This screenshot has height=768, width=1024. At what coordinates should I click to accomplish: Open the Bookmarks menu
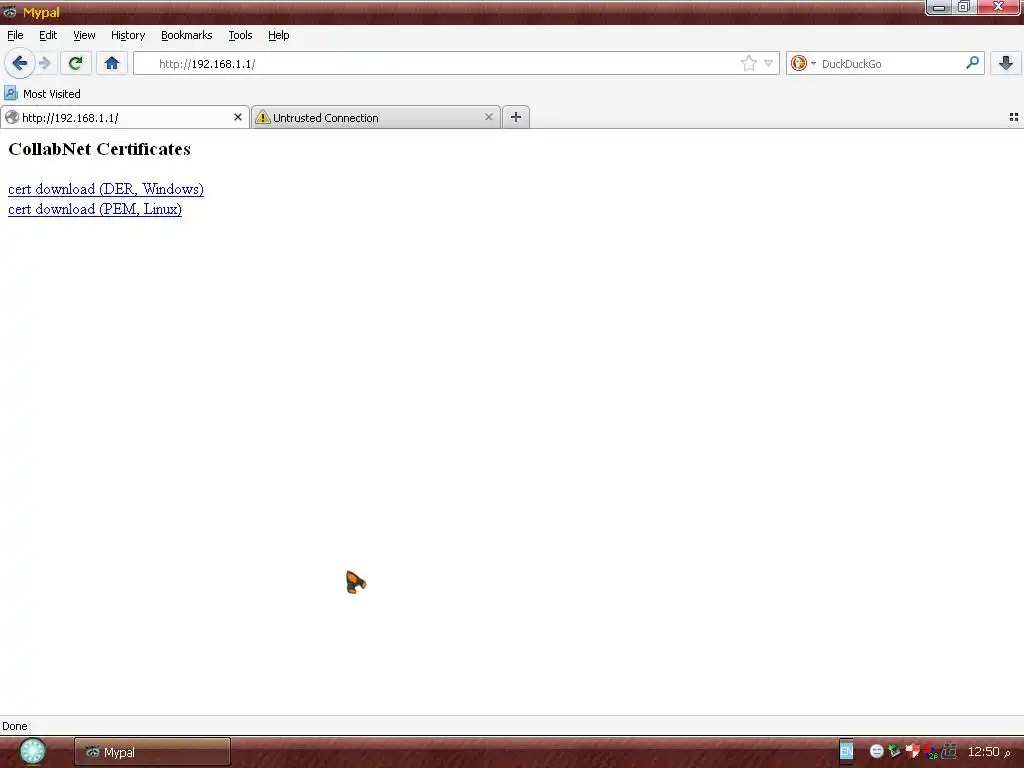pos(187,35)
